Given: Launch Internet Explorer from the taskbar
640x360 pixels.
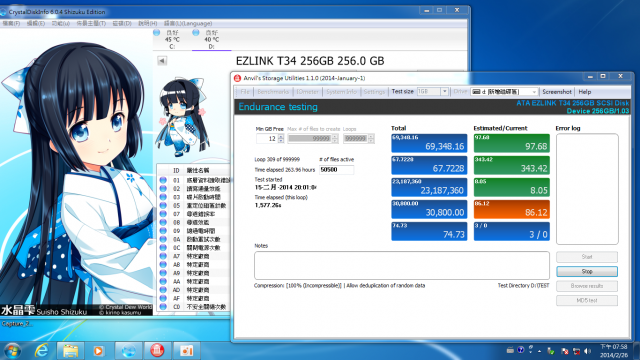Looking at the screenshot, I should (x=42, y=350).
